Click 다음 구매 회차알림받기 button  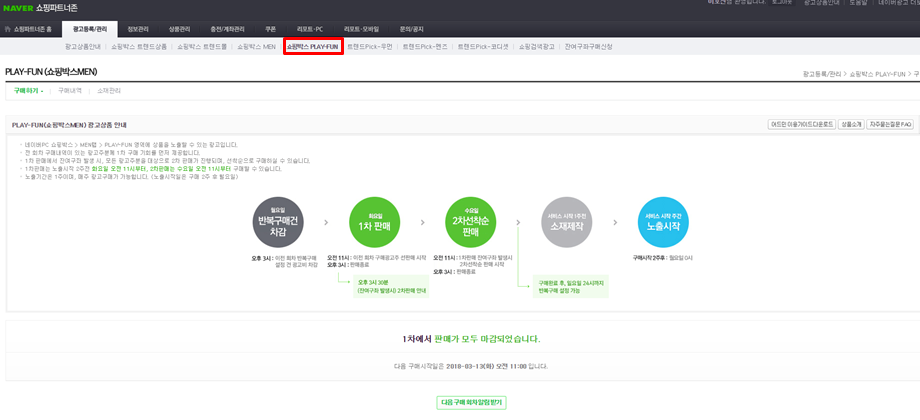472,402
